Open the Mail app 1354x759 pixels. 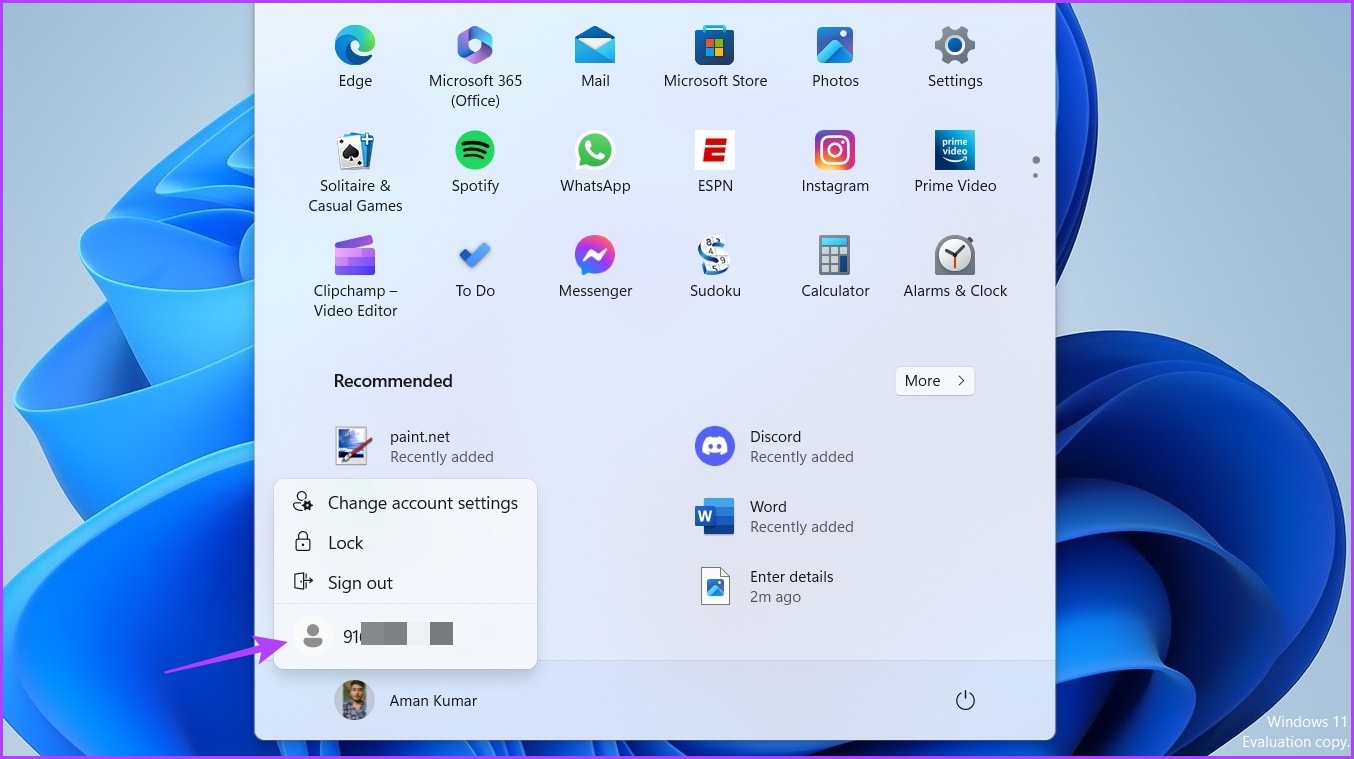[595, 58]
